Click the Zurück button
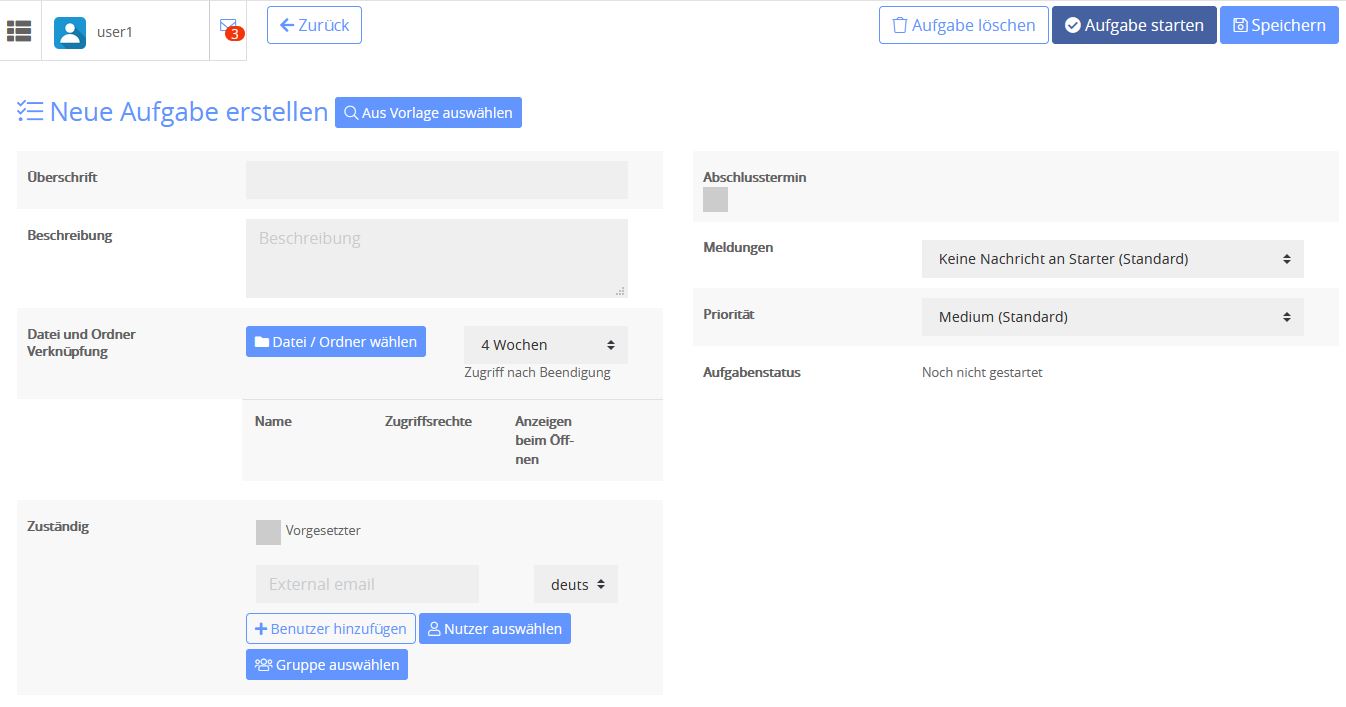 pyautogui.click(x=313, y=25)
